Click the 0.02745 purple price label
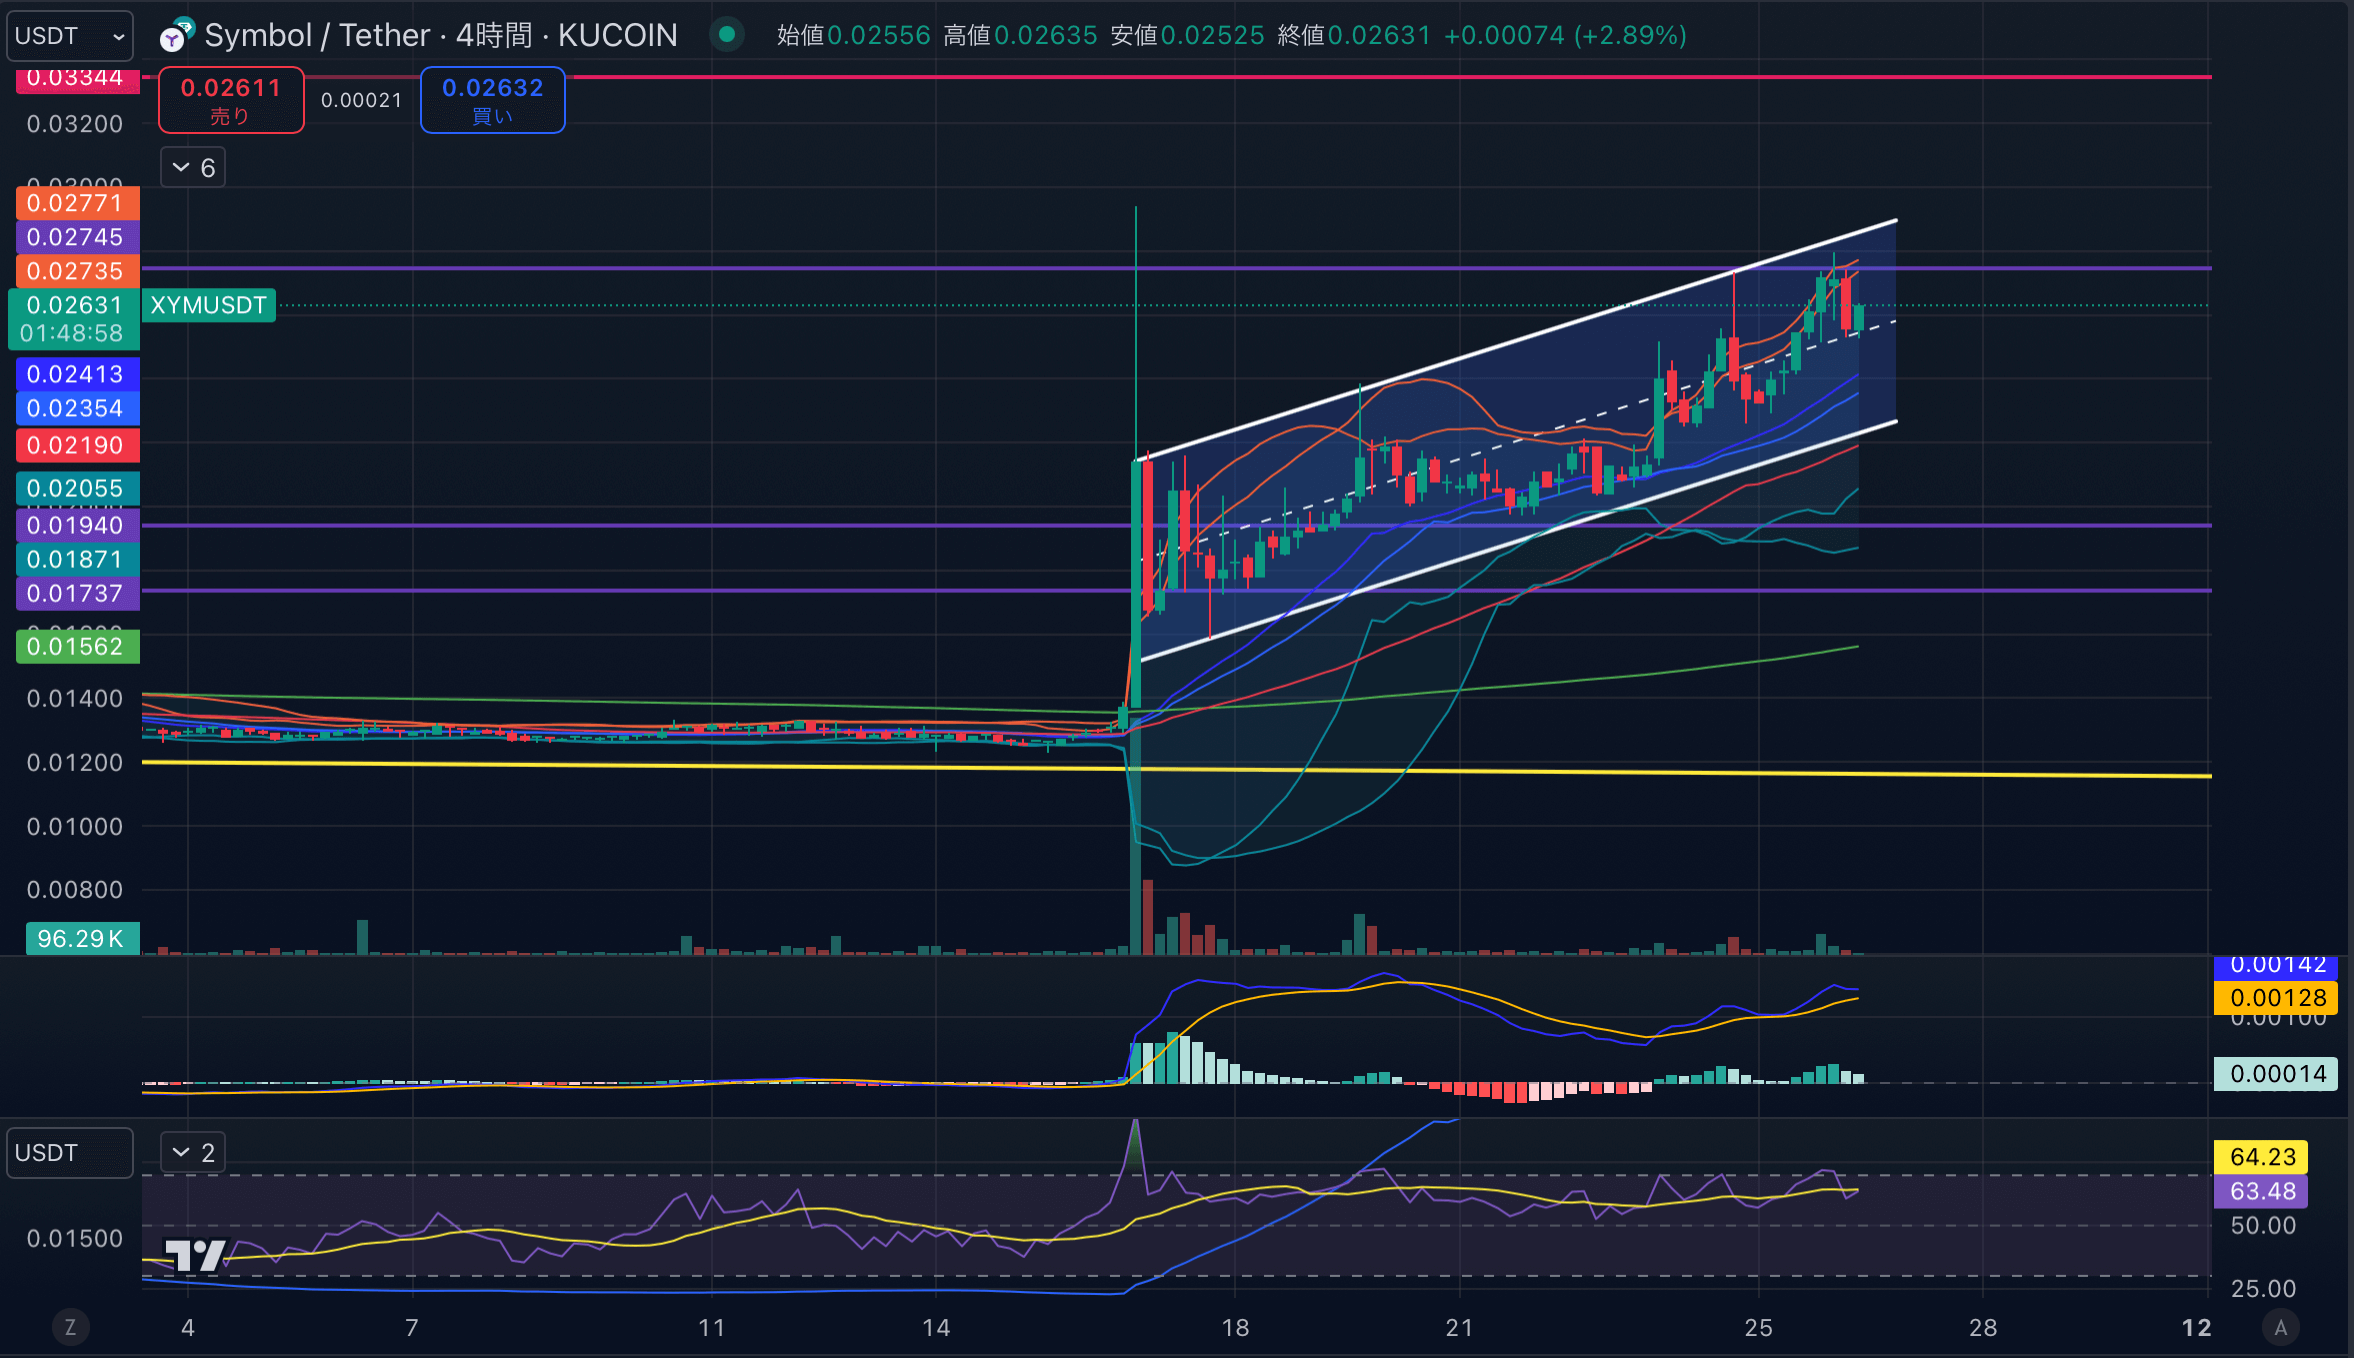The image size is (2354, 1358). [77, 237]
